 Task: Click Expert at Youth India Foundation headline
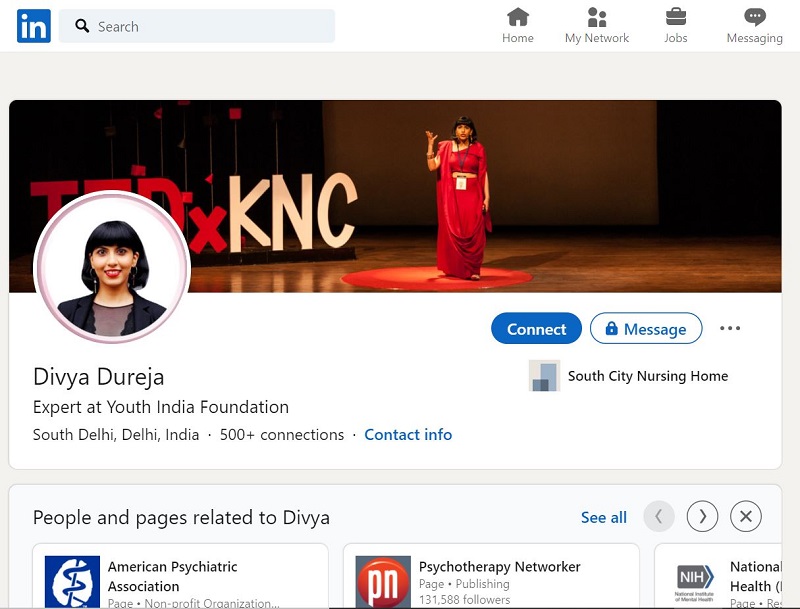tap(161, 407)
